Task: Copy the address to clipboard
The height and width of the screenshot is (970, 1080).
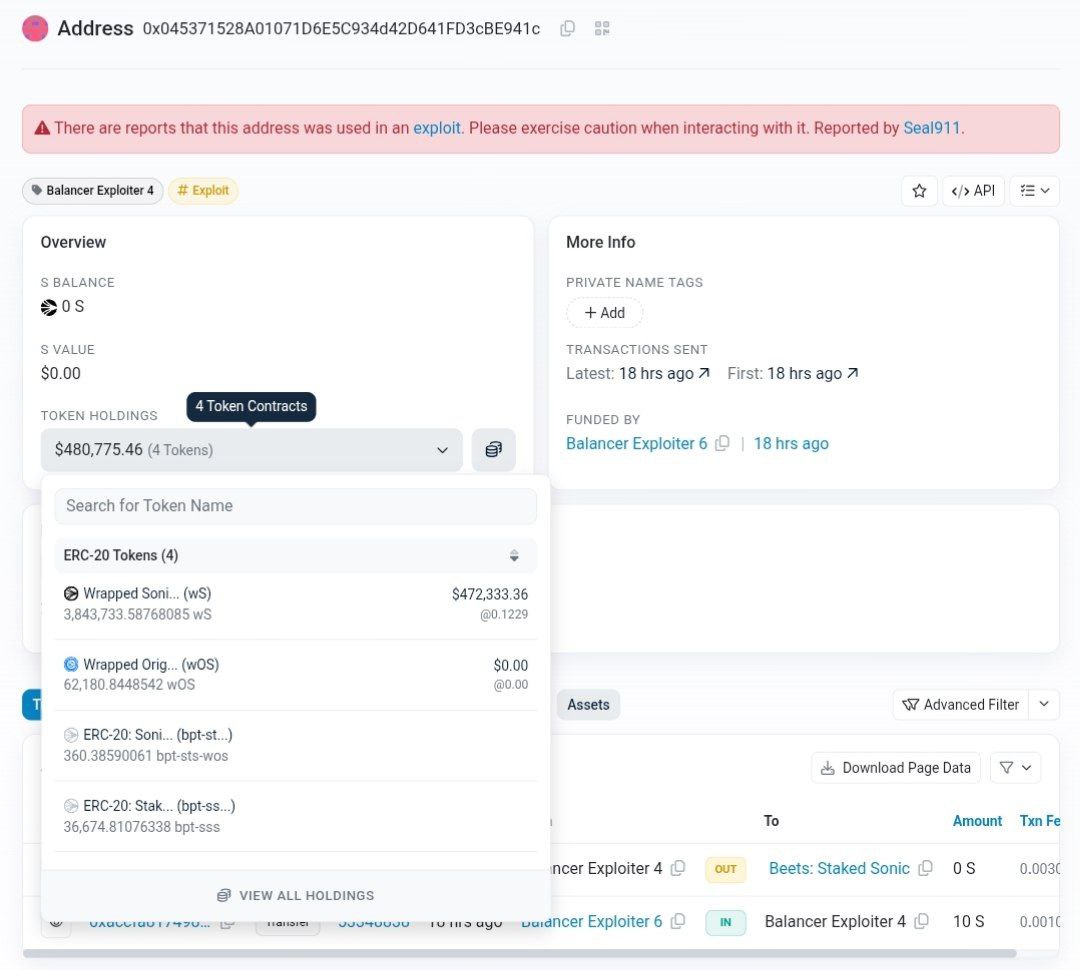Action: pyautogui.click(x=568, y=28)
